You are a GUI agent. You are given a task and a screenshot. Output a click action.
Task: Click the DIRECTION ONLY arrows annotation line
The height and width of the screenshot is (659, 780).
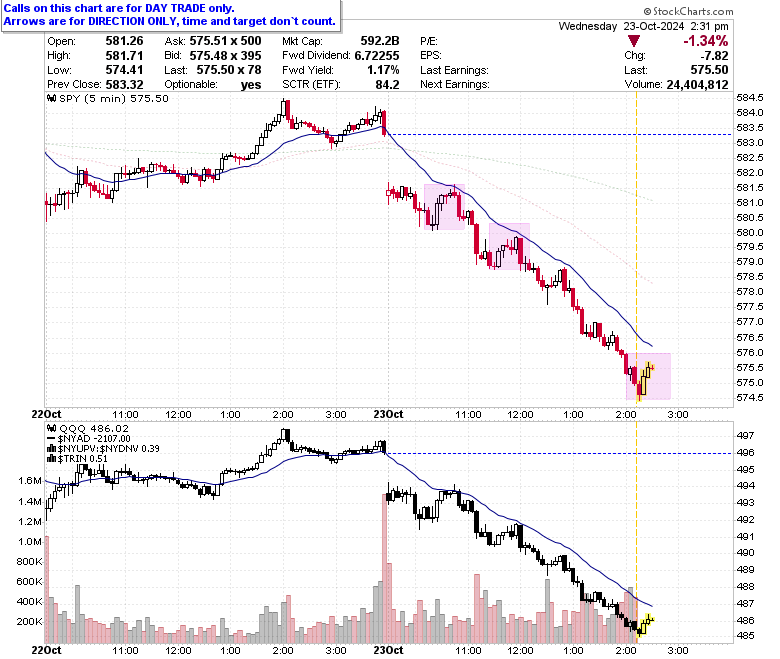[x=170, y=21]
